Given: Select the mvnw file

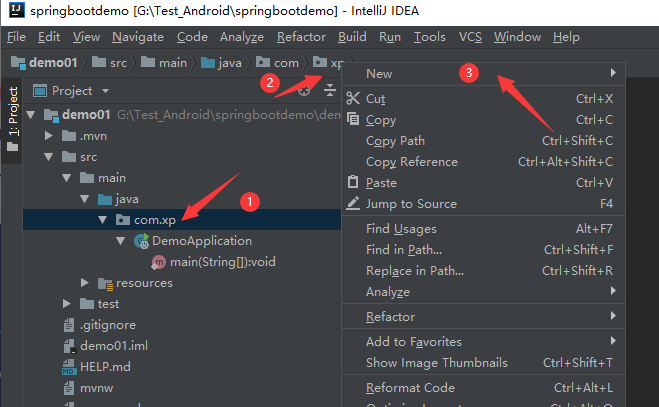Looking at the screenshot, I should tap(97, 388).
